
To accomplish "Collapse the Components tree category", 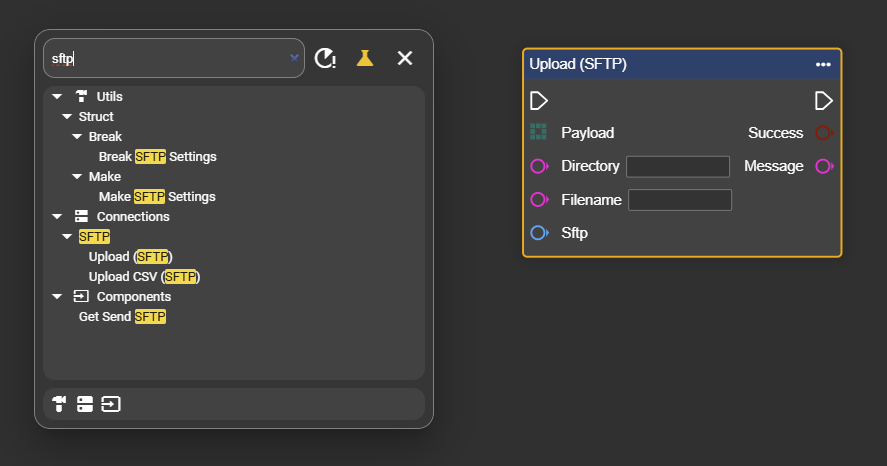I will [57, 297].
